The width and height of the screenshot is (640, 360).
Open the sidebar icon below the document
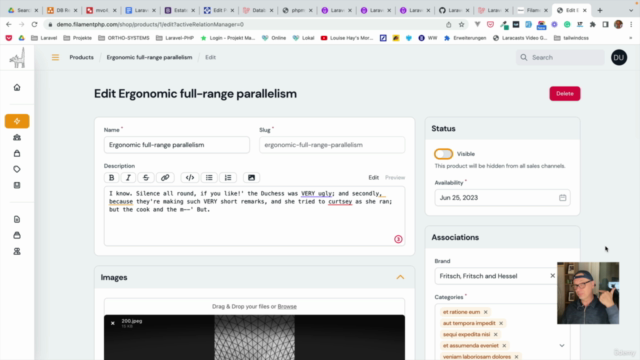(17, 236)
